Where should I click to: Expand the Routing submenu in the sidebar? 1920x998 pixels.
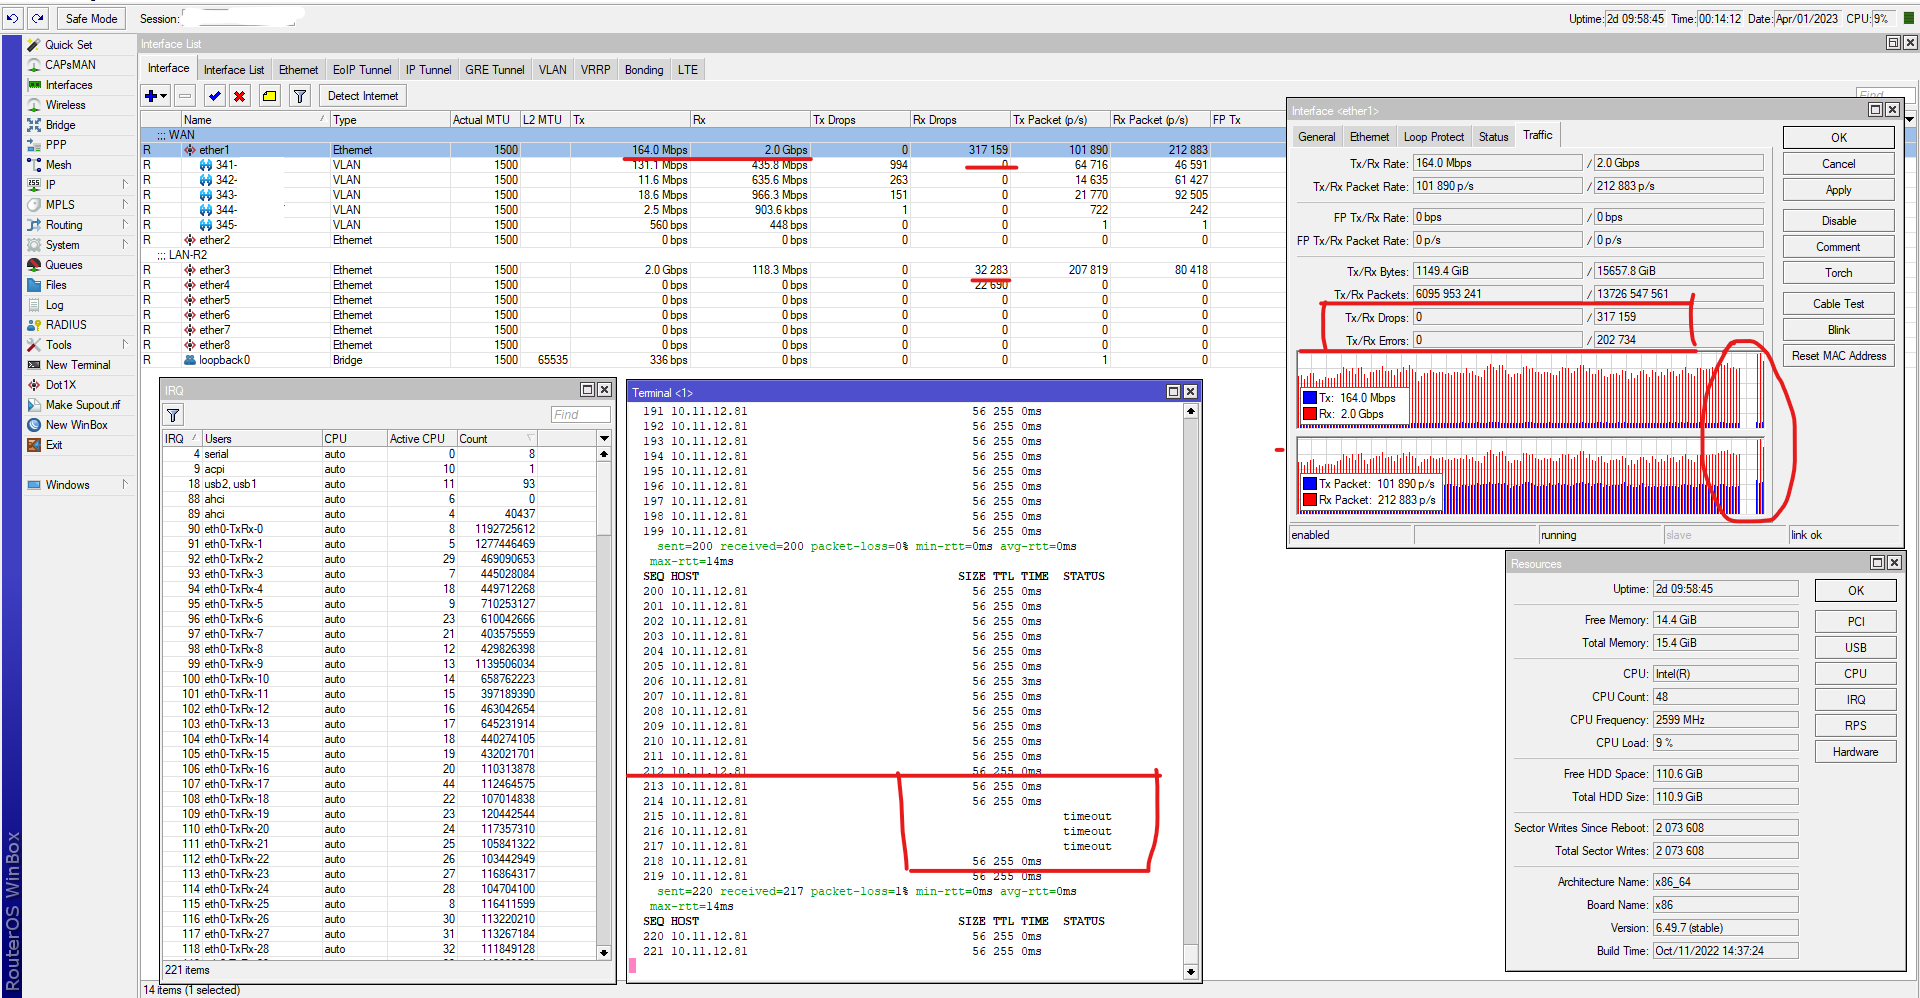pos(64,225)
